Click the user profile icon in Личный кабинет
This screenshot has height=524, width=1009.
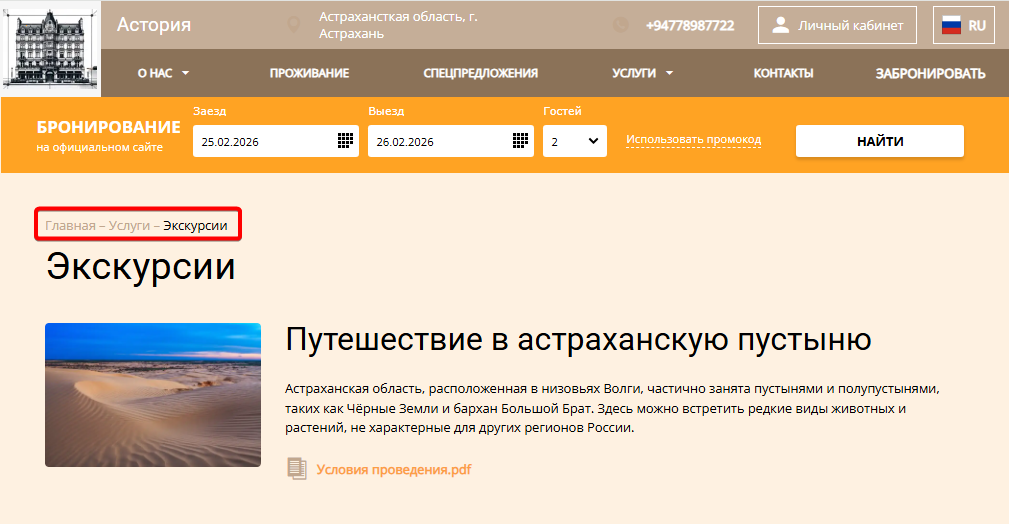[781, 25]
